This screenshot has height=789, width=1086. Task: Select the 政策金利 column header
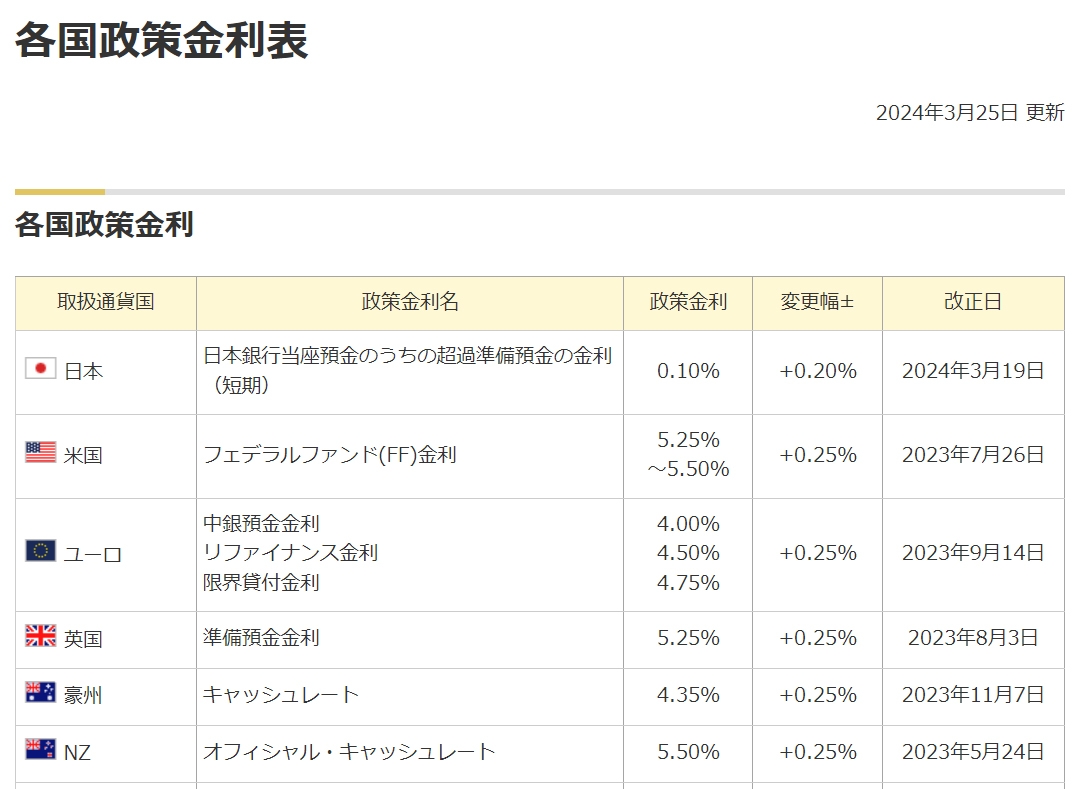(688, 303)
